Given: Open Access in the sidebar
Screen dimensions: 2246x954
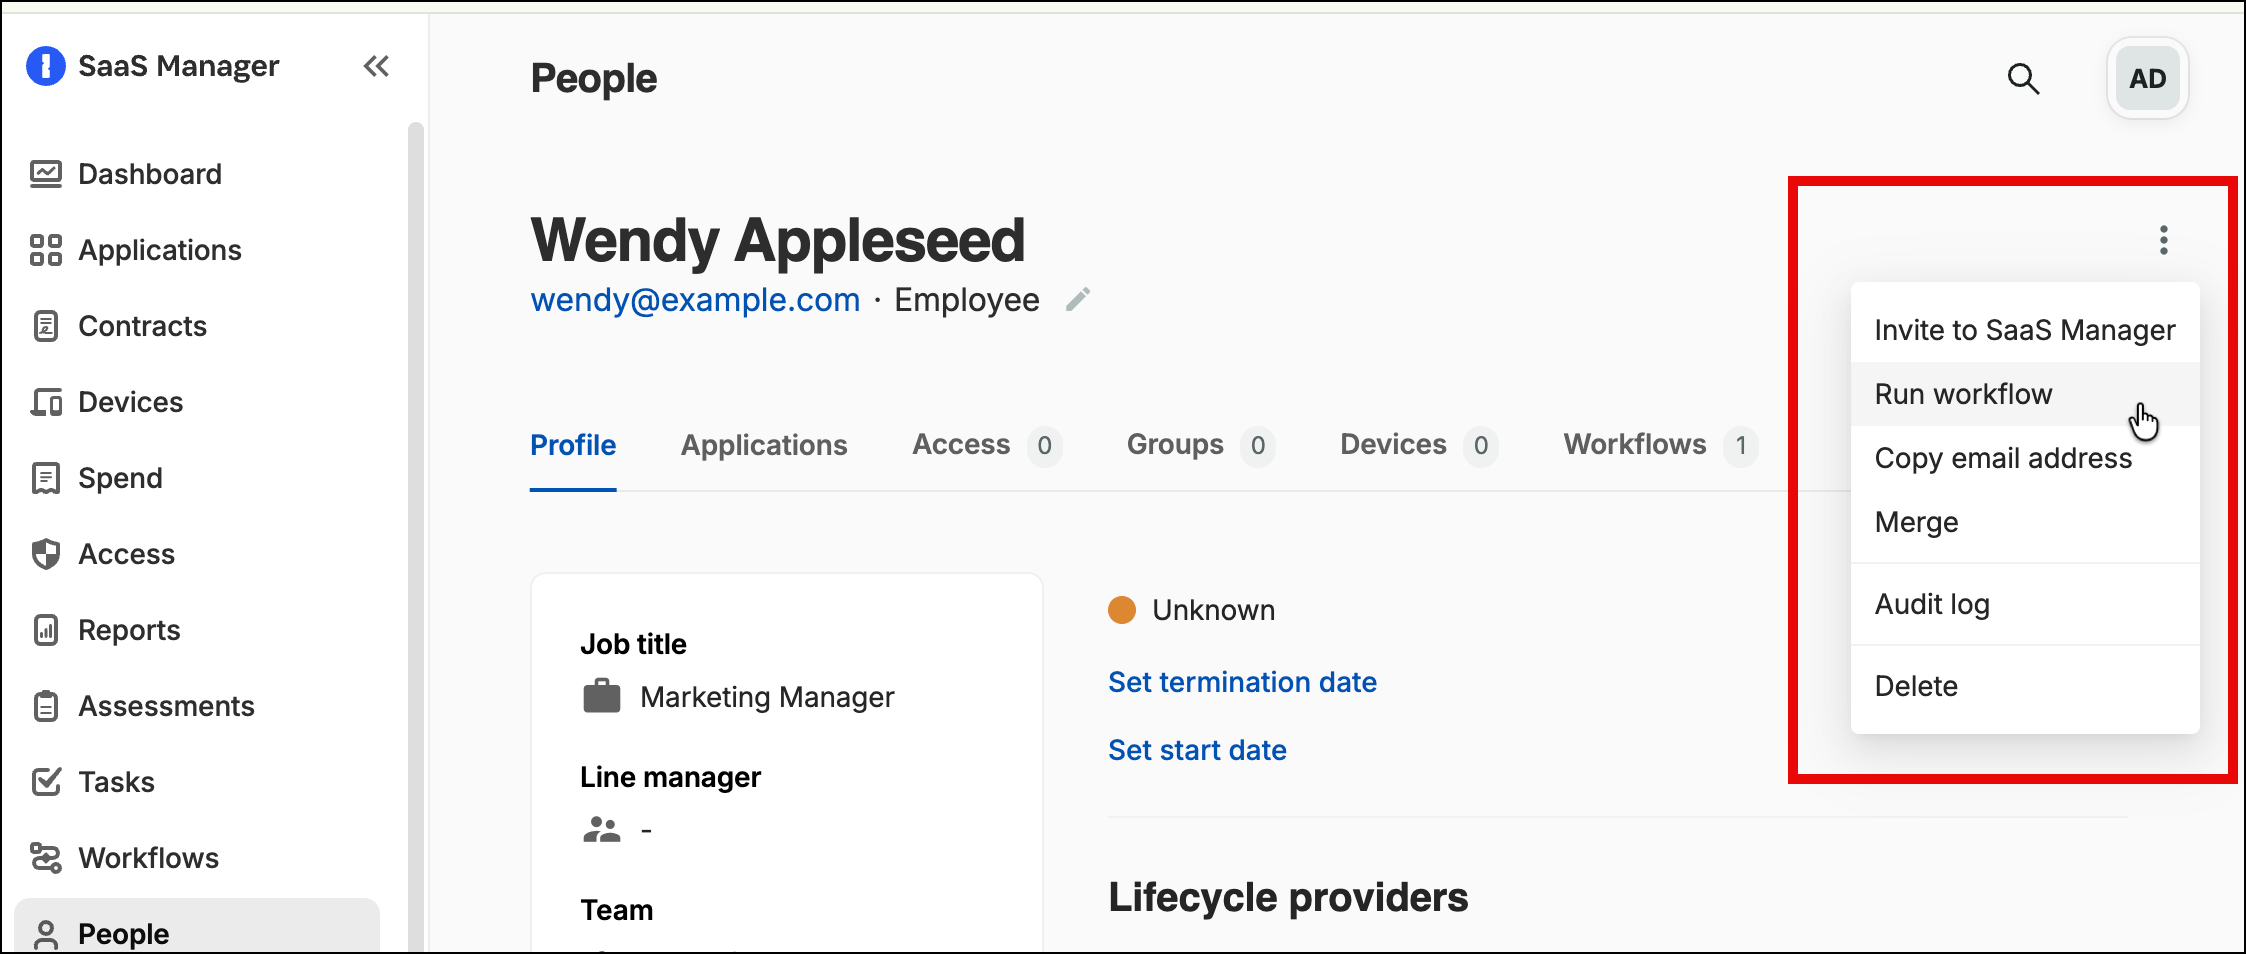Looking at the screenshot, I should click(102, 554).
